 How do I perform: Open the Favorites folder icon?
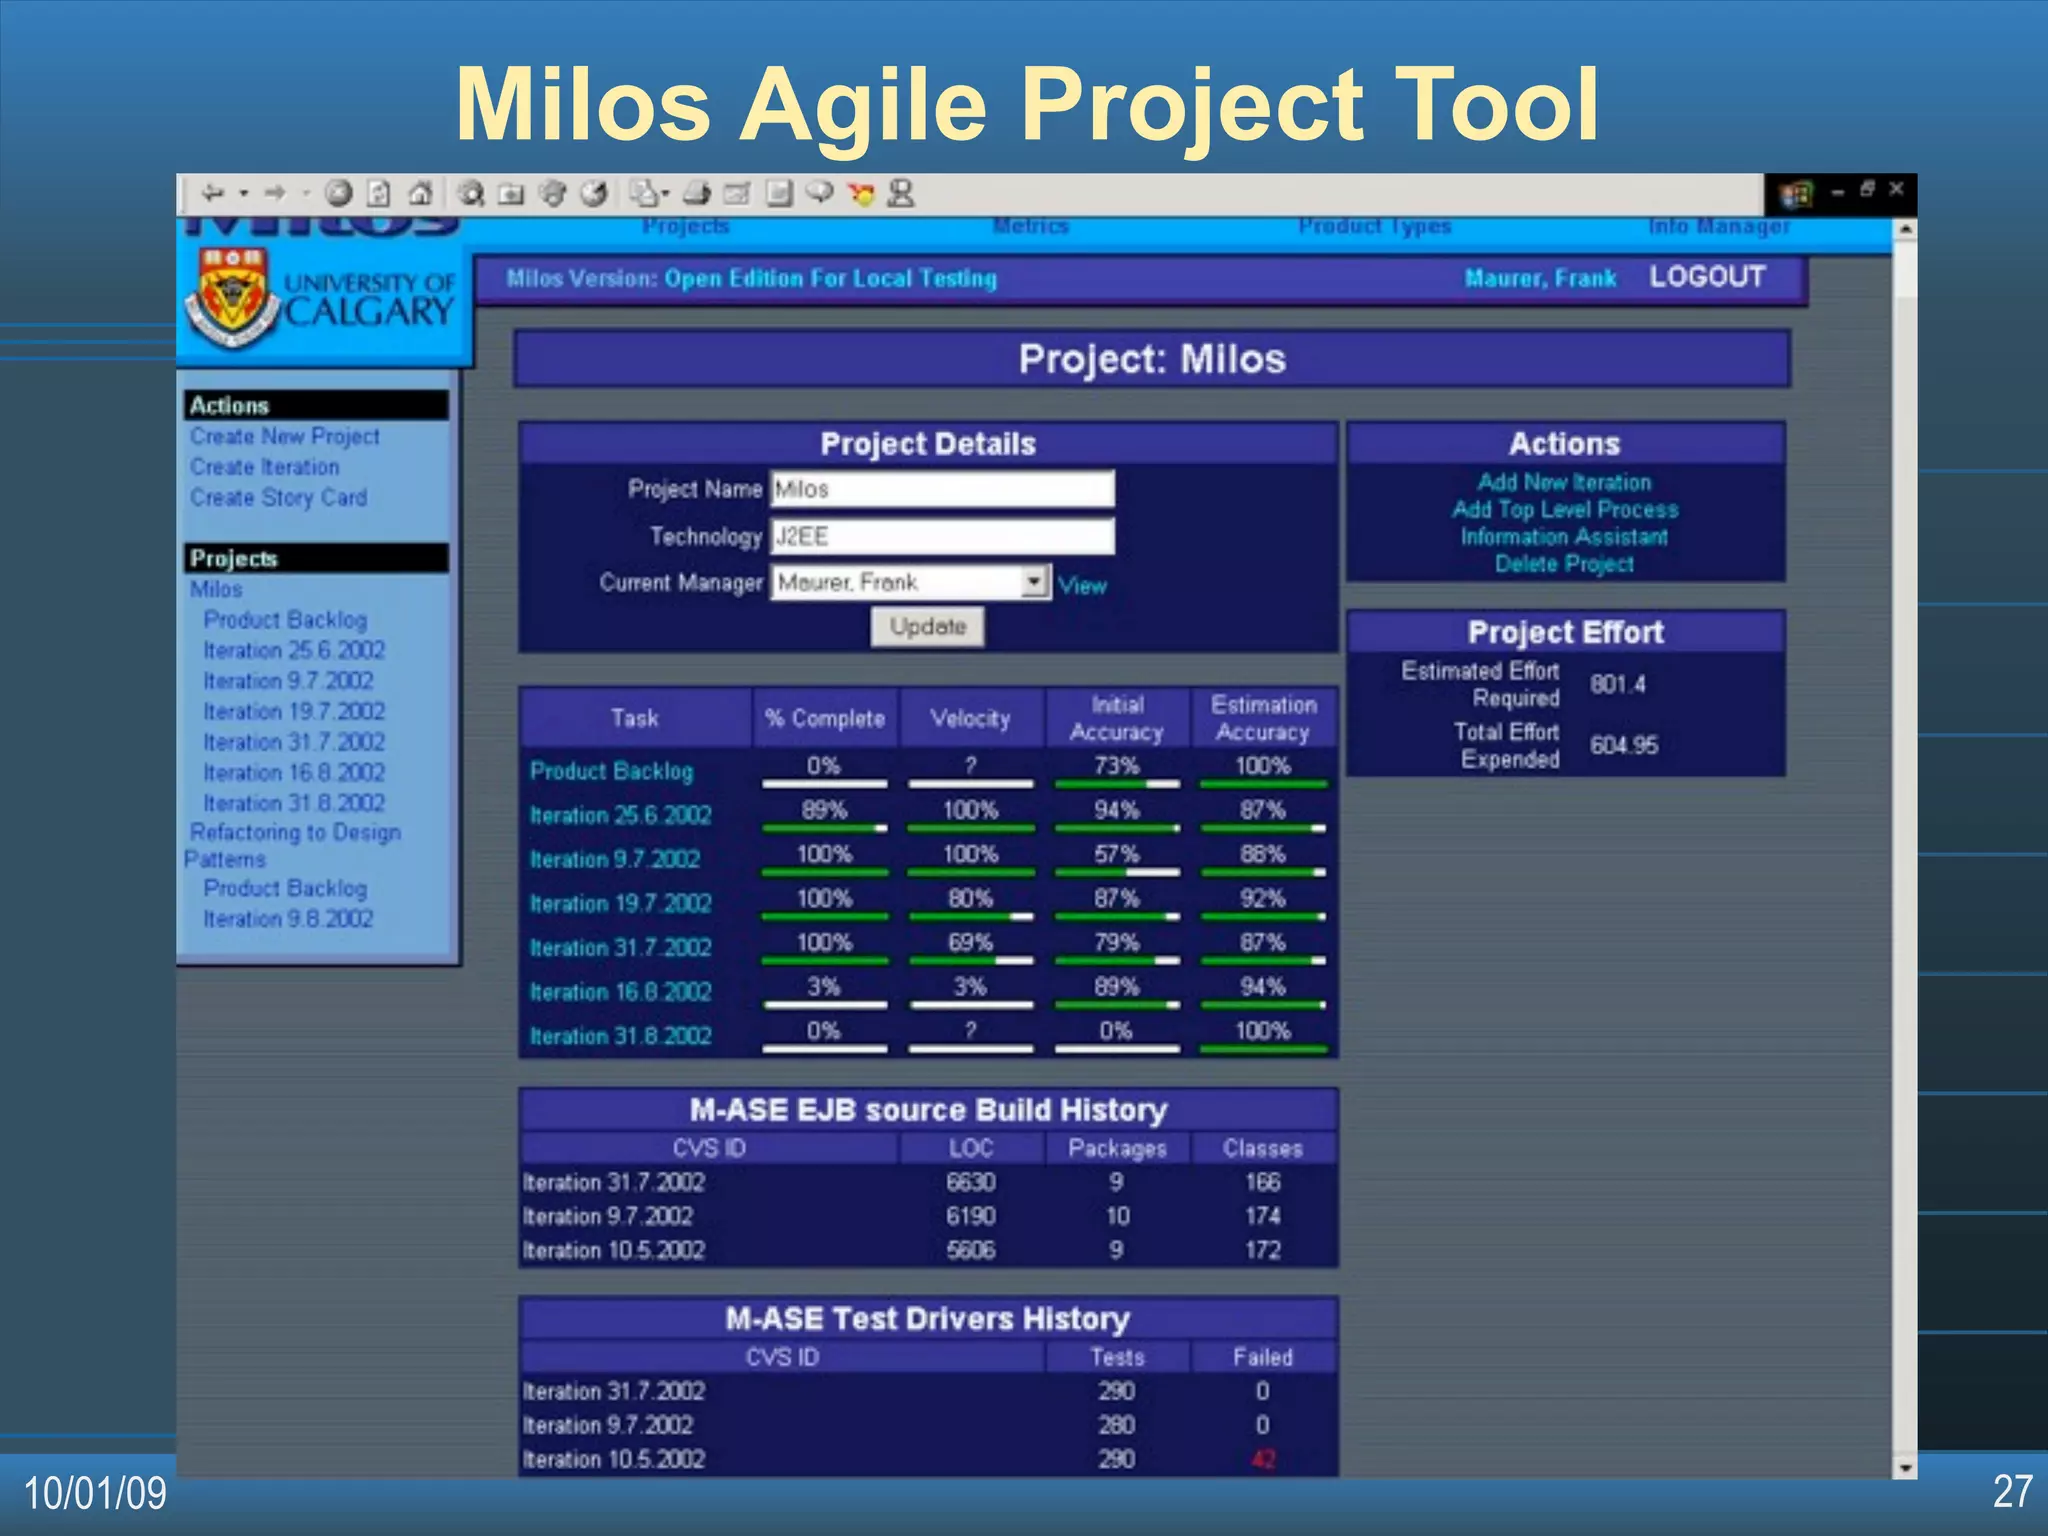click(x=511, y=193)
